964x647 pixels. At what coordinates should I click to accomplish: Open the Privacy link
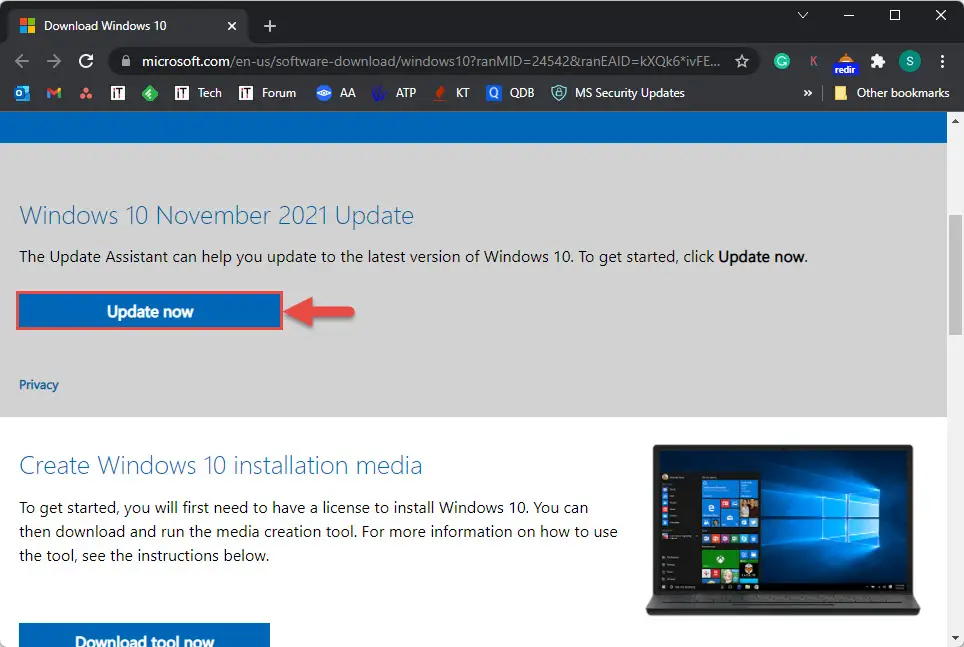click(x=39, y=384)
